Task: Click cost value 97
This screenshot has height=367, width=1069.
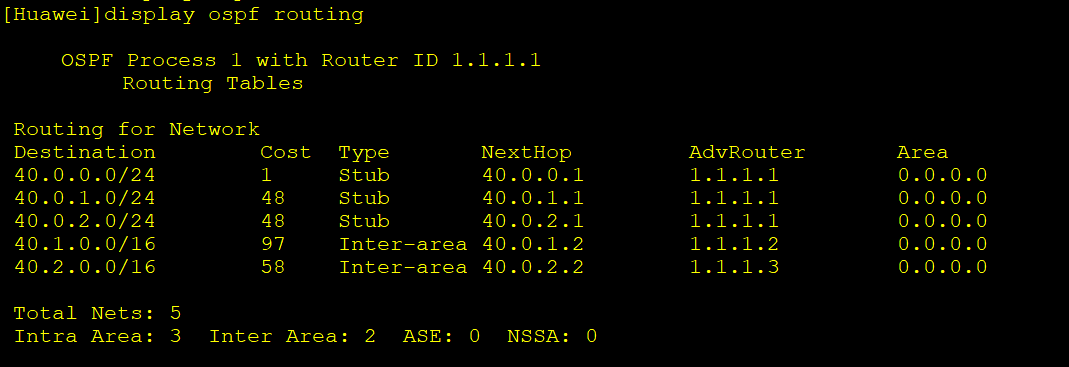Action: [273, 244]
